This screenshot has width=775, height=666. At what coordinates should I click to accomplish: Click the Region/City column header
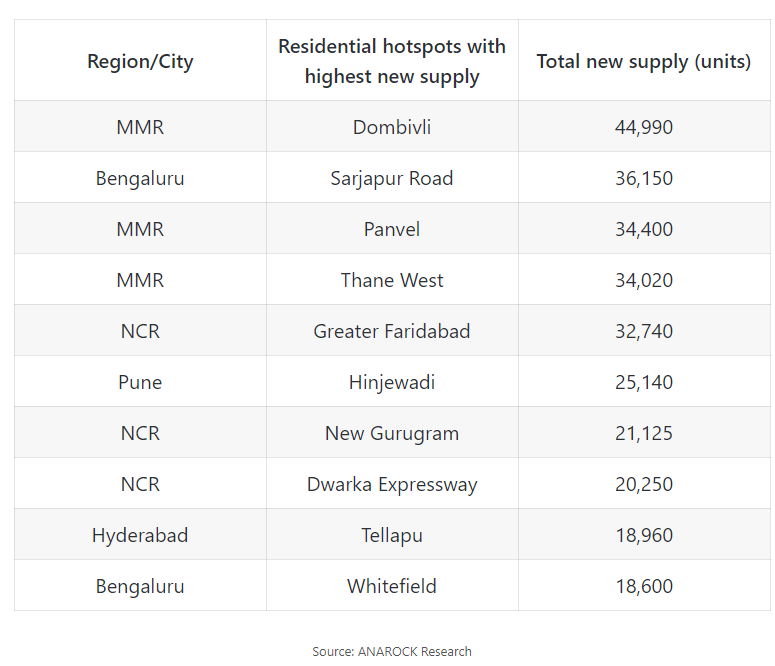tap(140, 61)
